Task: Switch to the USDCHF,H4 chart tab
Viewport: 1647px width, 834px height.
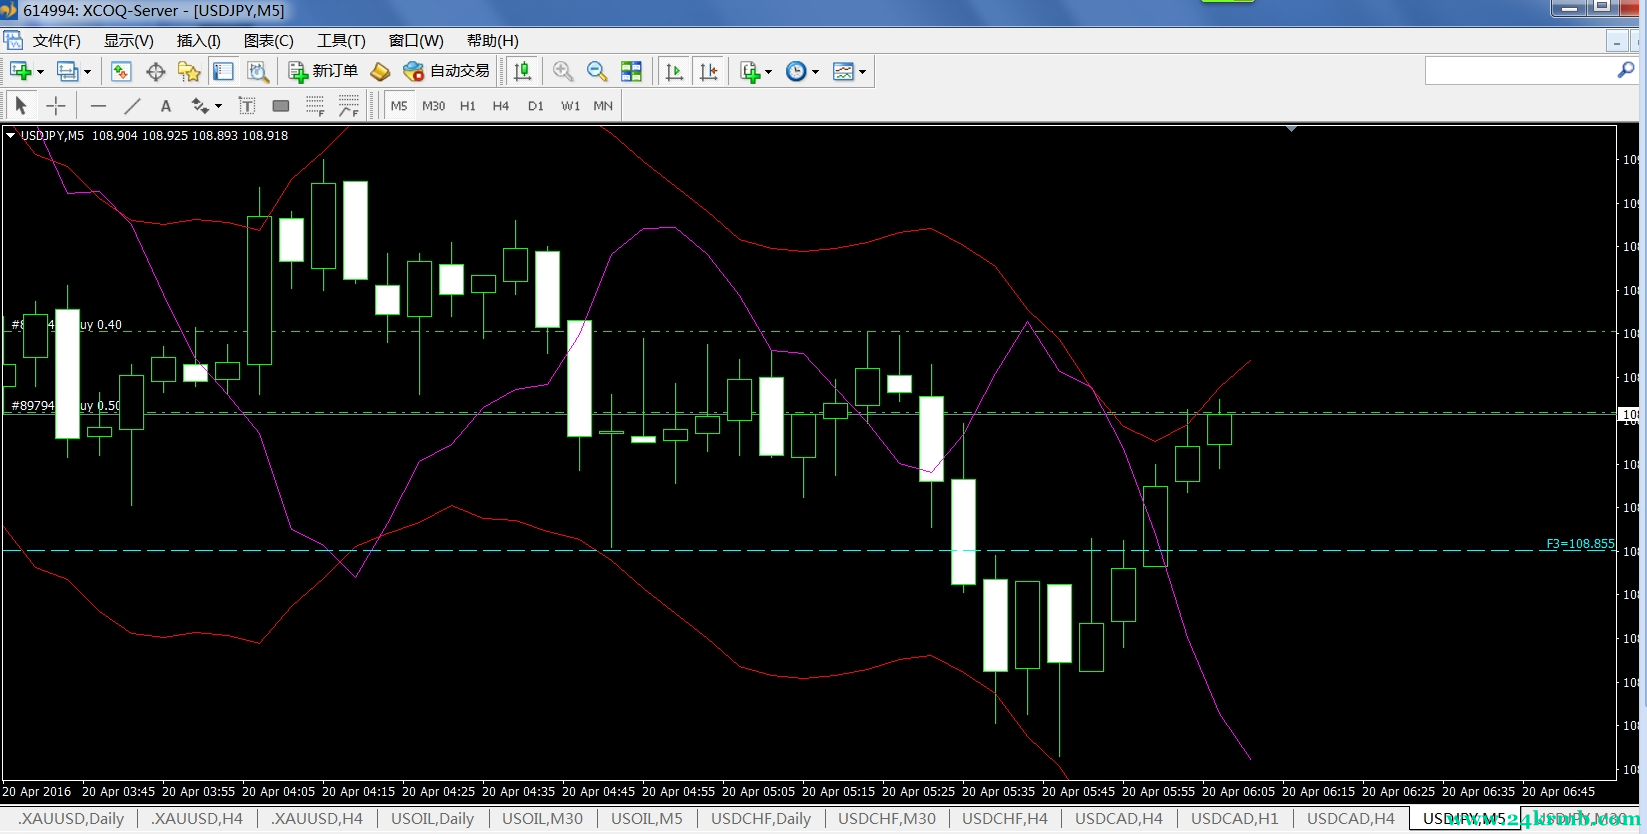Action: 1005,818
